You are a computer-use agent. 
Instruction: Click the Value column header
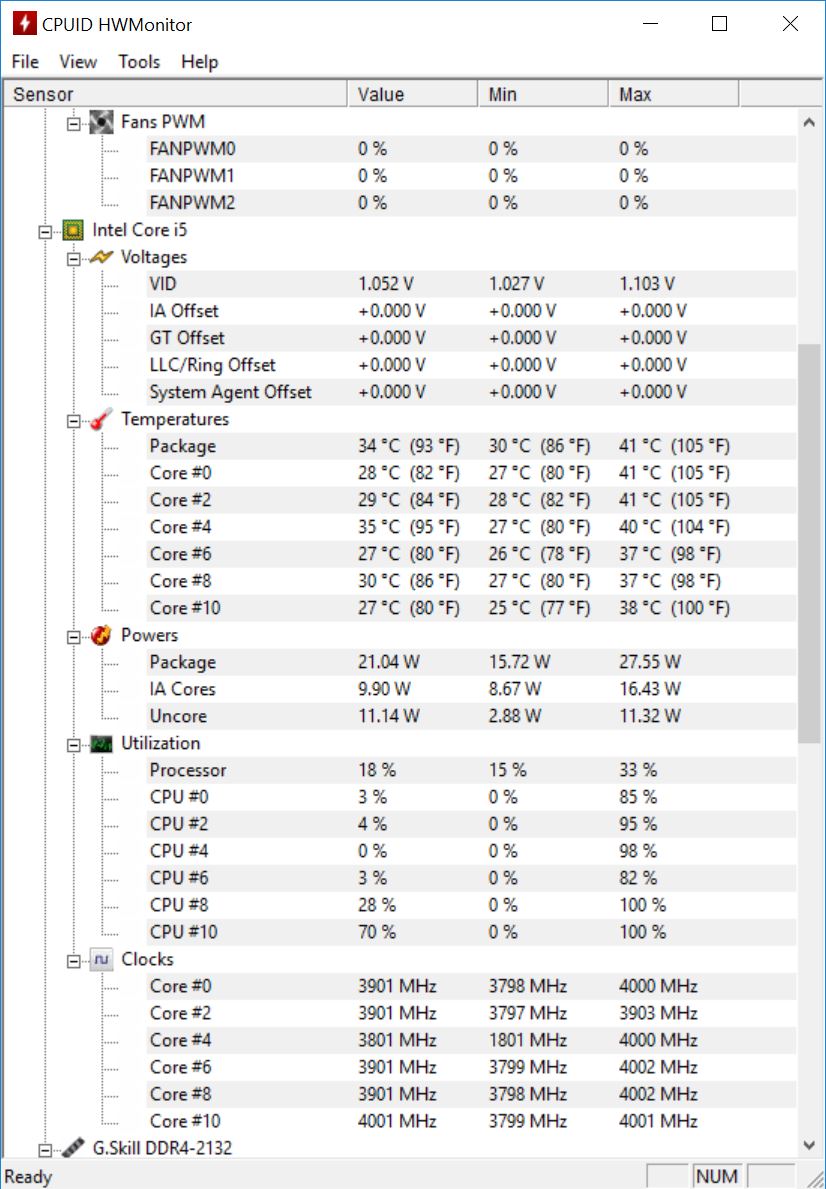[381, 95]
